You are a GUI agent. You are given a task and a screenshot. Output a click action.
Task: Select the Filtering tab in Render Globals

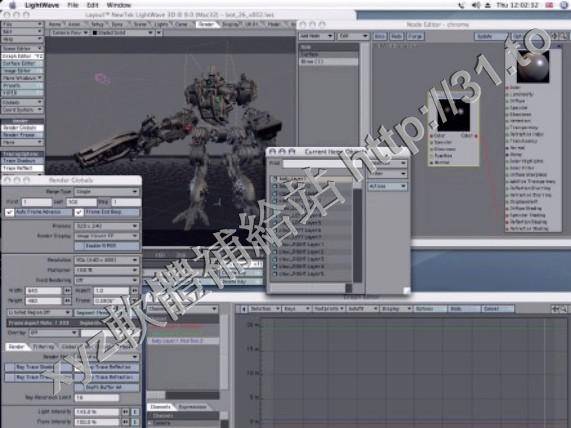click(44, 347)
